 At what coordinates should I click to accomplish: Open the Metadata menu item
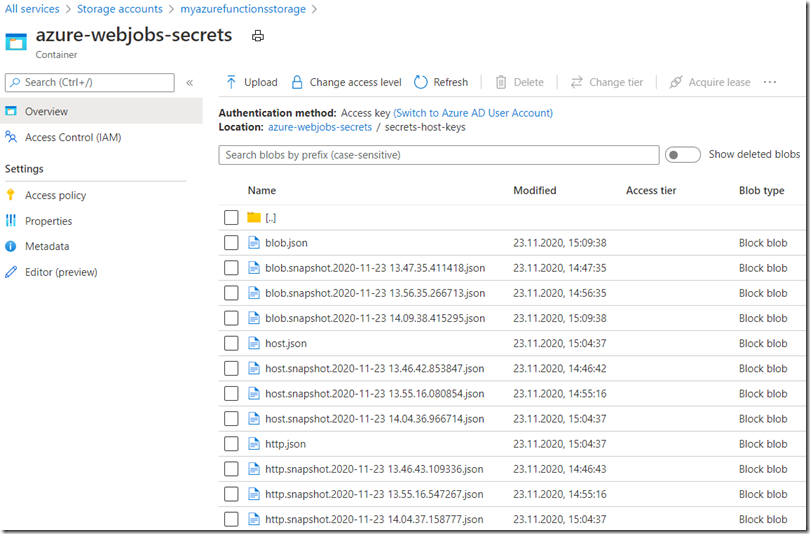click(47, 246)
